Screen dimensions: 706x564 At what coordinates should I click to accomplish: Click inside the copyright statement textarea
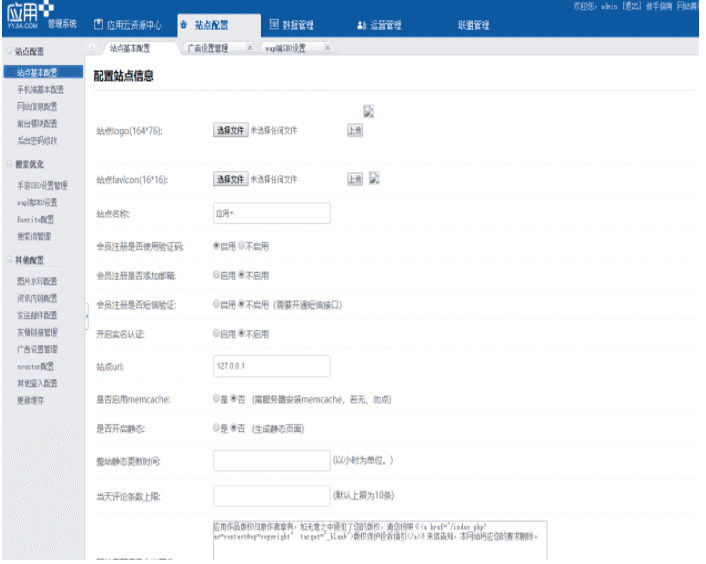coord(380,541)
